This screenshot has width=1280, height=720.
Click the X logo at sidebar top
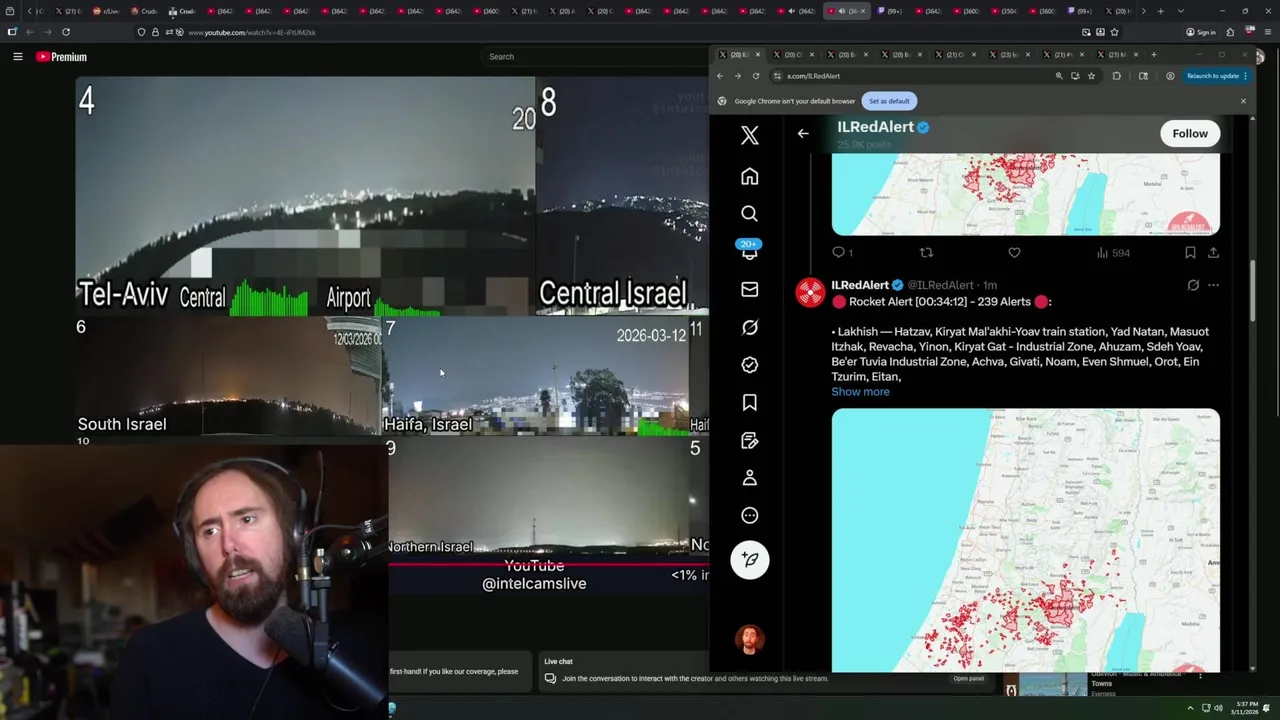coord(749,135)
